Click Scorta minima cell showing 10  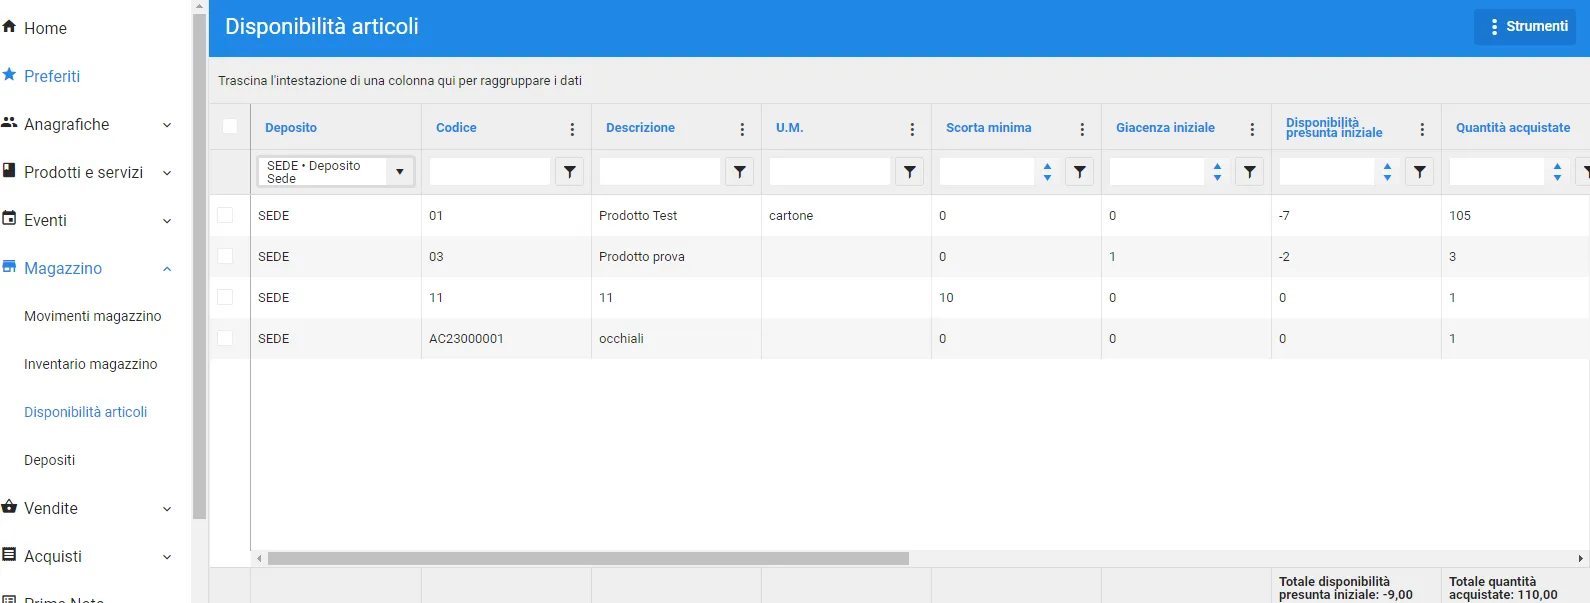(x=1016, y=297)
